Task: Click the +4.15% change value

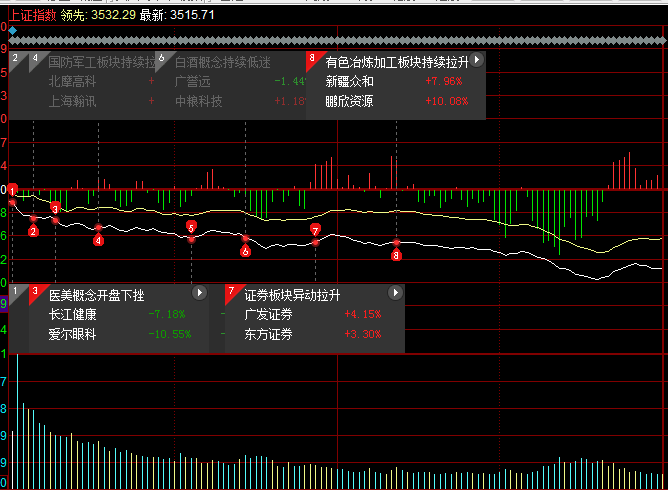Action: [x=363, y=314]
